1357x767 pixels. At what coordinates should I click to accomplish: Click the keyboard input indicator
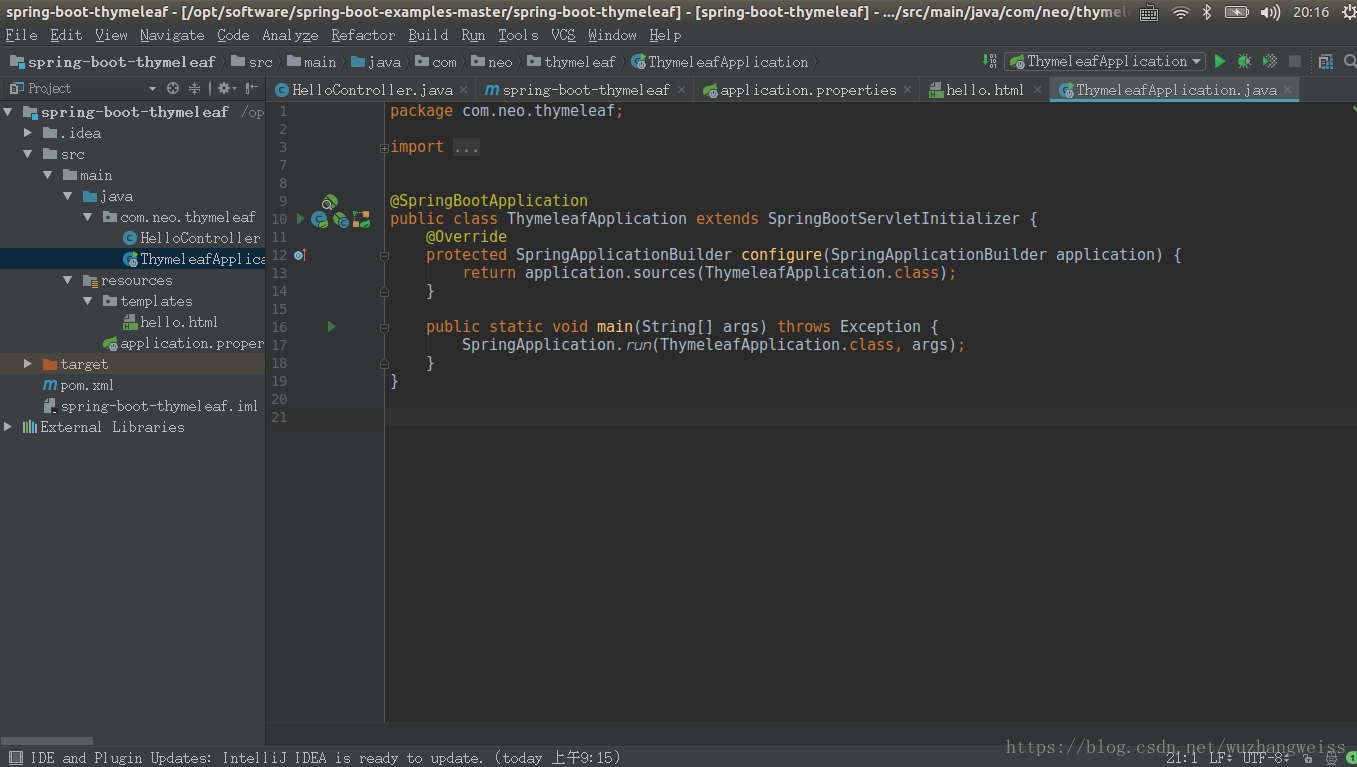1149,12
